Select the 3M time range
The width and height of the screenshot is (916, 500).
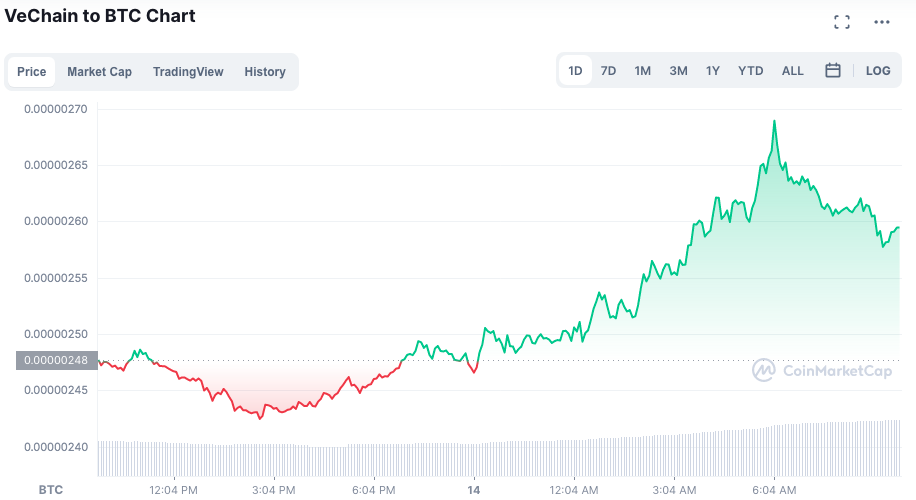point(678,71)
